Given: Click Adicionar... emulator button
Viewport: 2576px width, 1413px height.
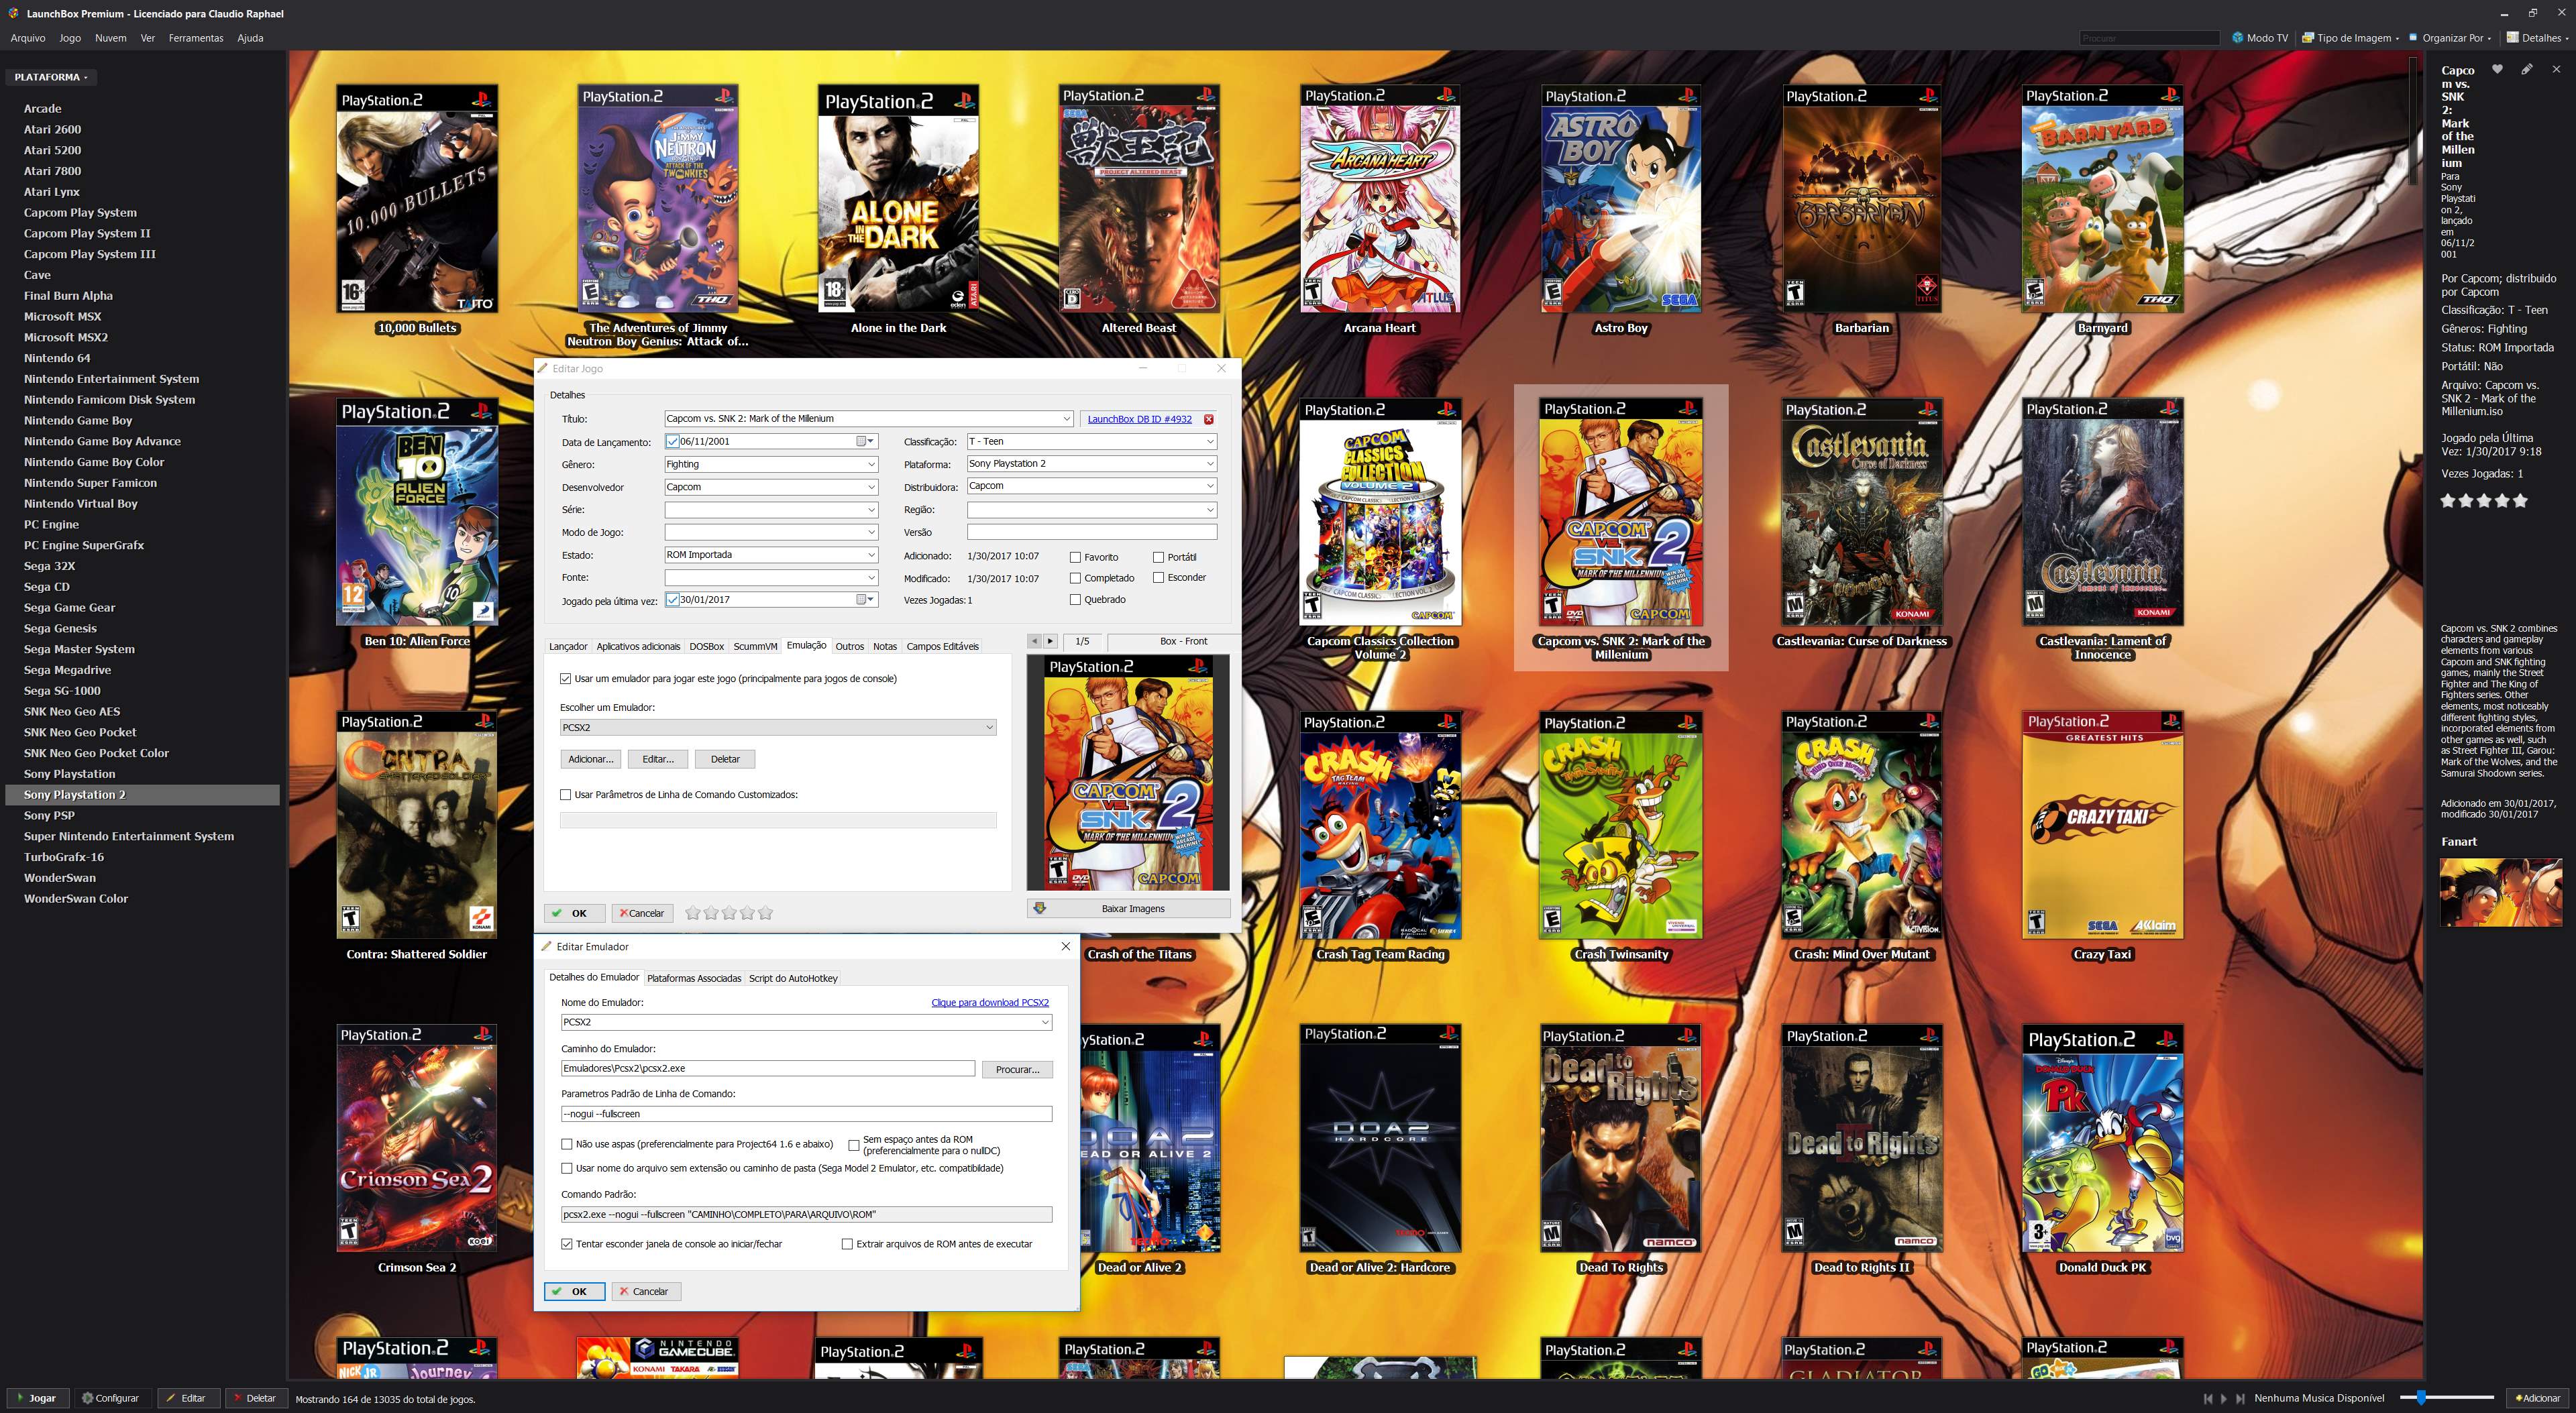Looking at the screenshot, I should point(590,759).
